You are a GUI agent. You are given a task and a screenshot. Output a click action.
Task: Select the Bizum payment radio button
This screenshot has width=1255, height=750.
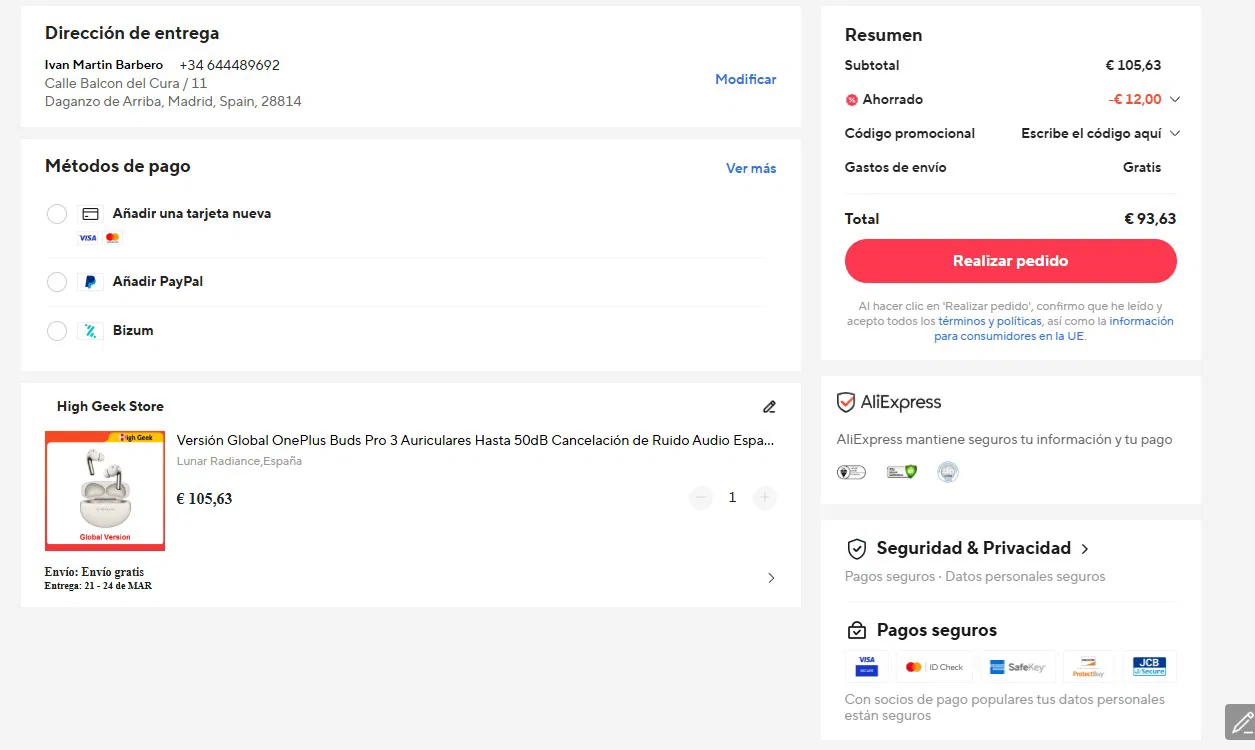click(57, 331)
